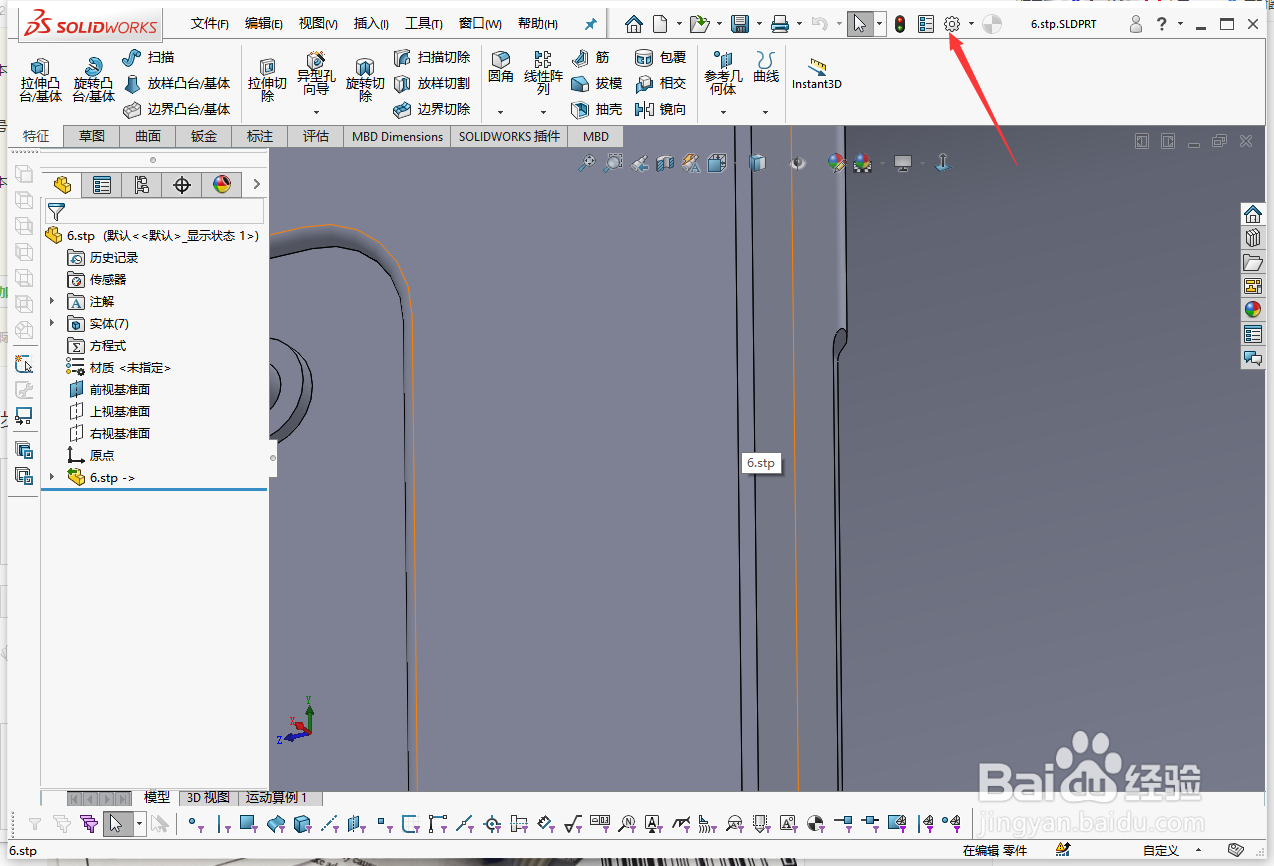
Task: Toggle Instant3D mode
Action: (817, 74)
